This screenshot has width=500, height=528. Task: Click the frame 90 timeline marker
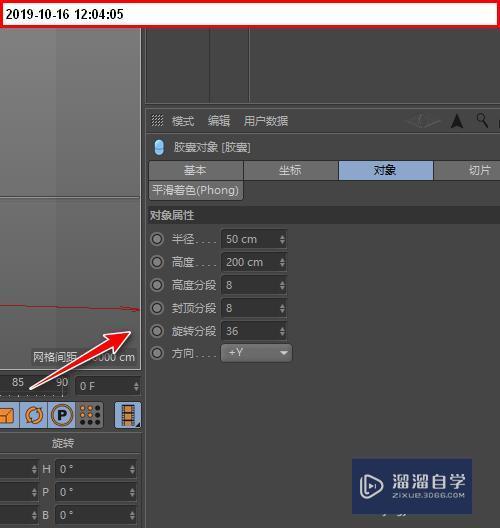point(62,382)
